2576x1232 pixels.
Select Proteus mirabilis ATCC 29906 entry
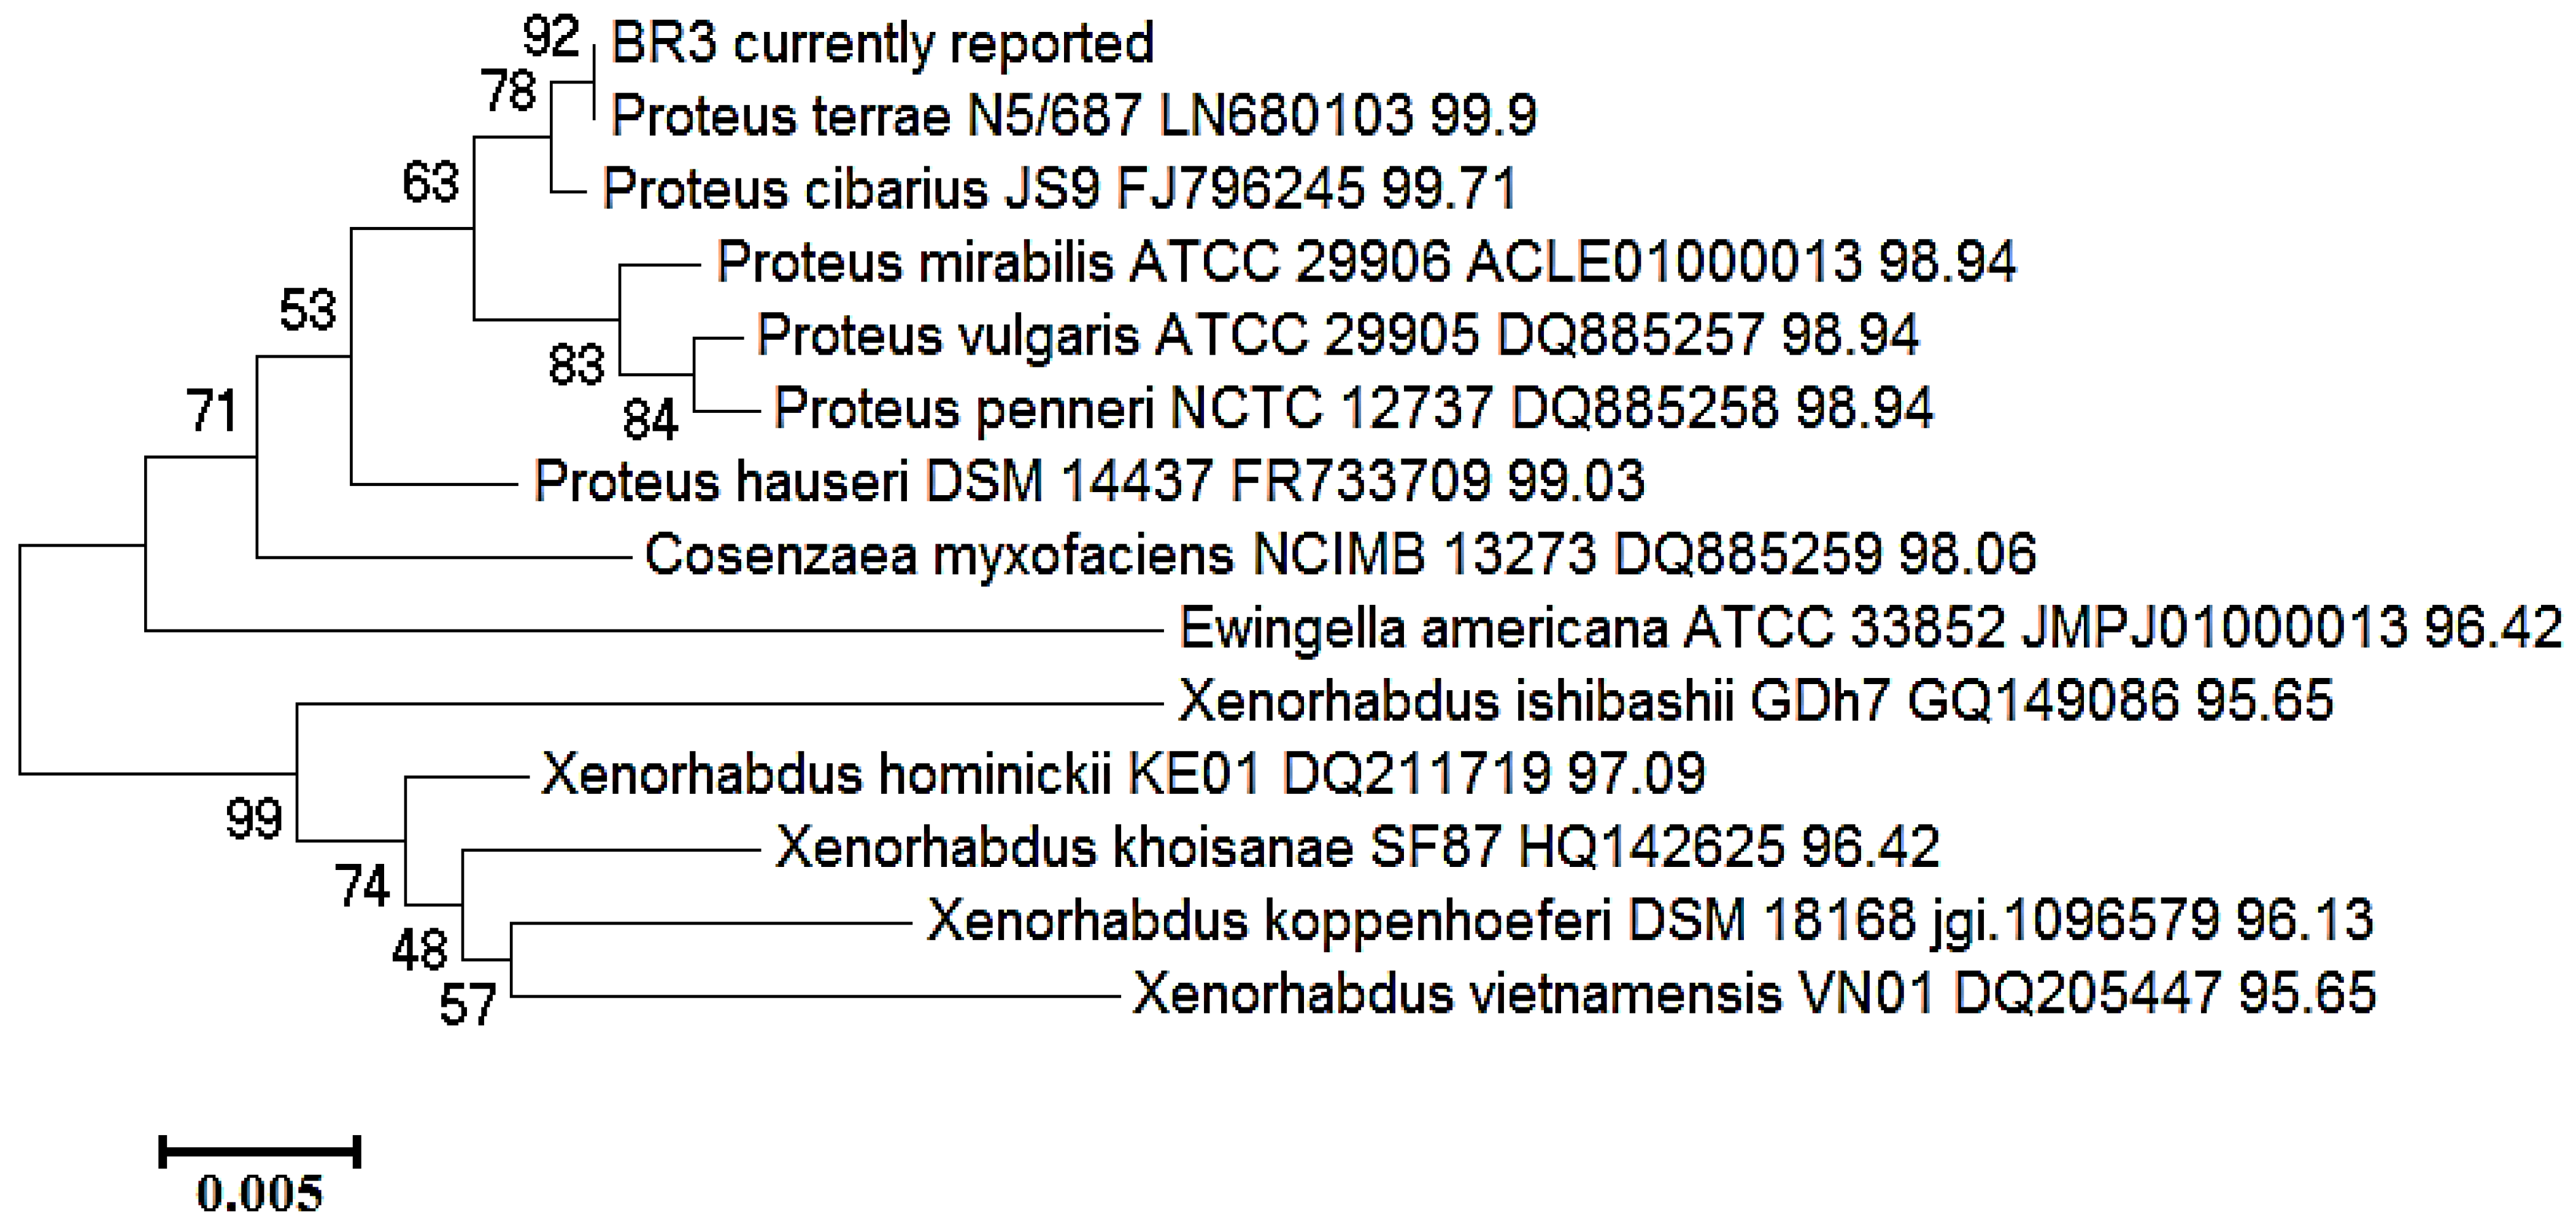pos(1366,263)
